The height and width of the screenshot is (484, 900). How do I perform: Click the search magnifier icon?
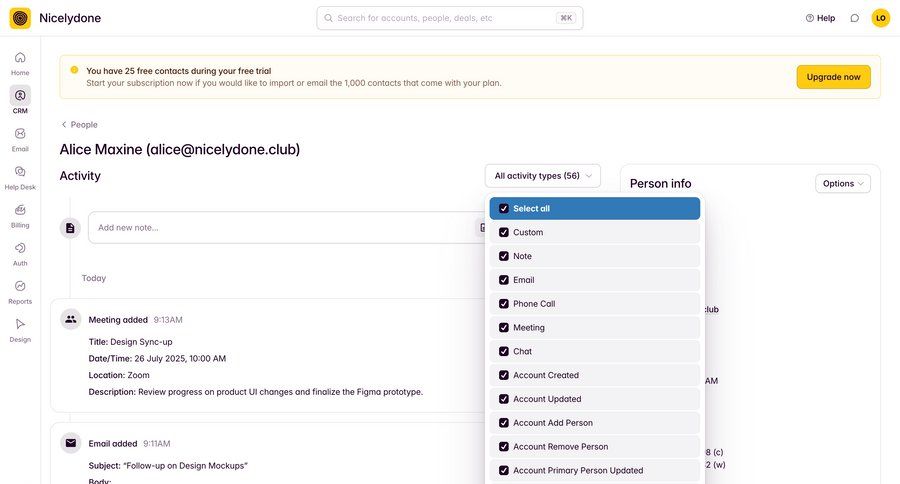tap(328, 18)
